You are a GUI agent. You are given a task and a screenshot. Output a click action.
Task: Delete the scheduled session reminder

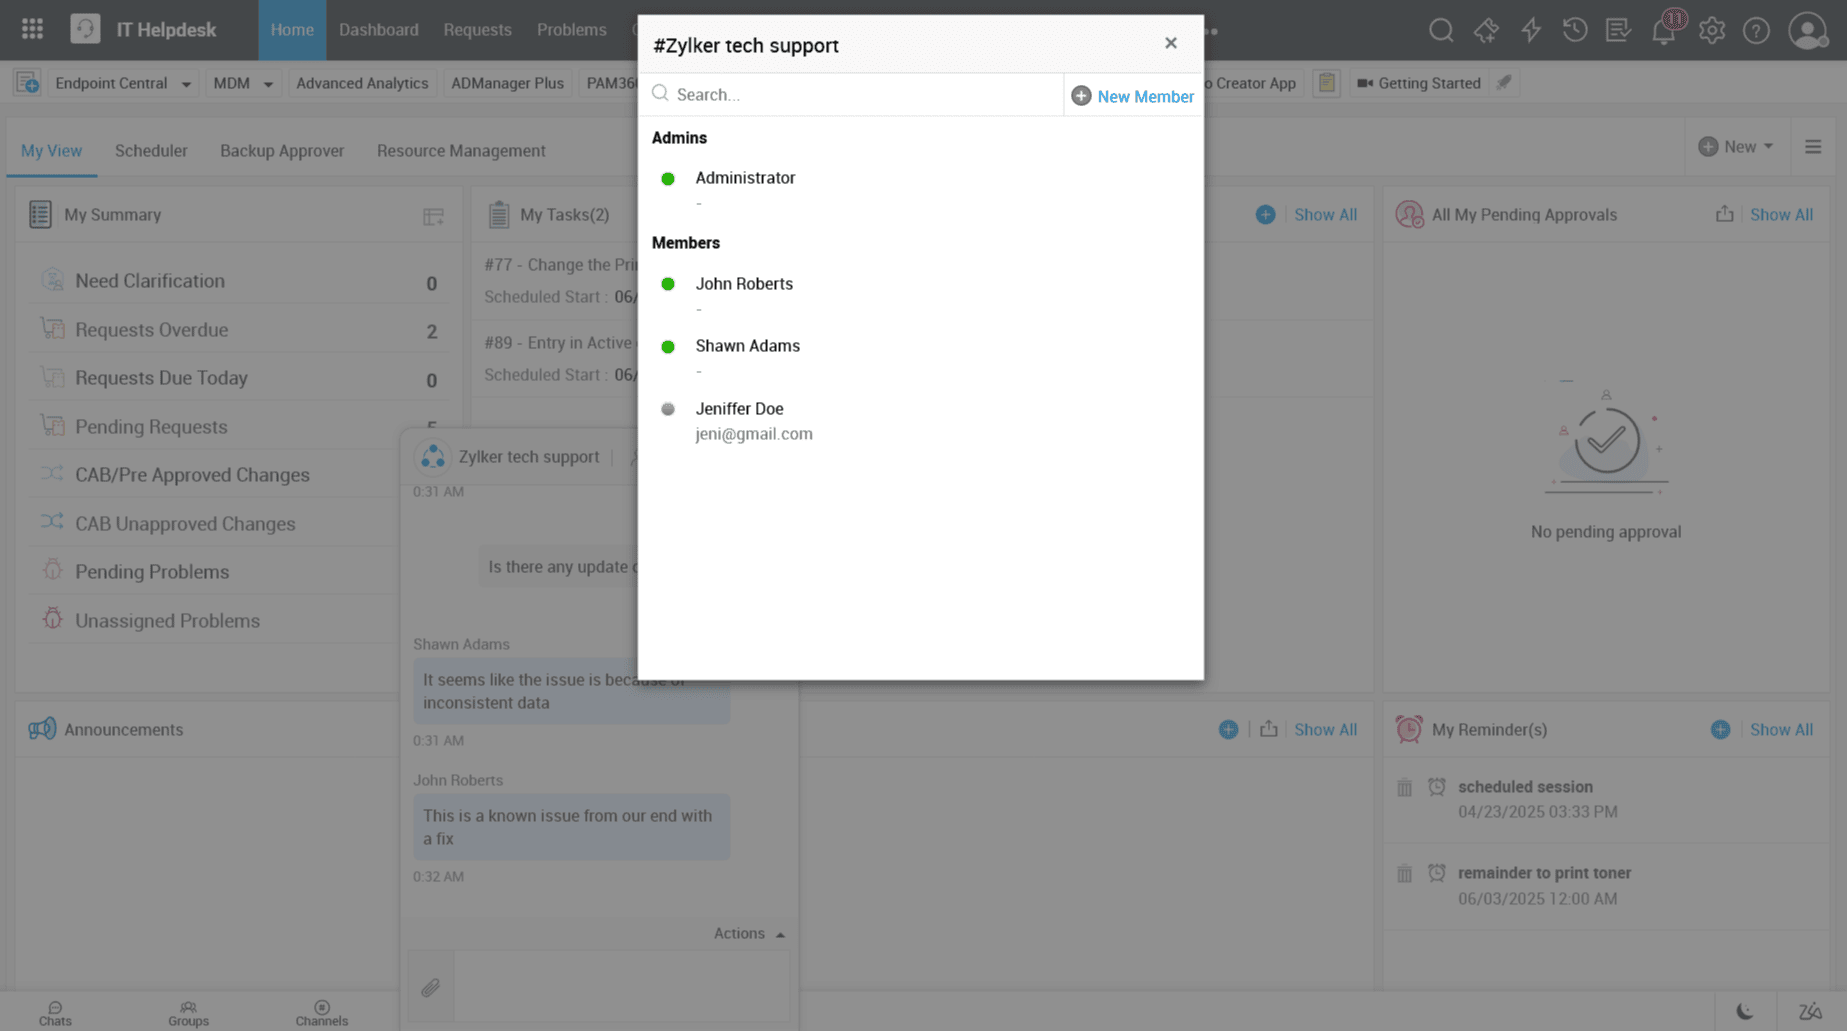(1404, 788)
